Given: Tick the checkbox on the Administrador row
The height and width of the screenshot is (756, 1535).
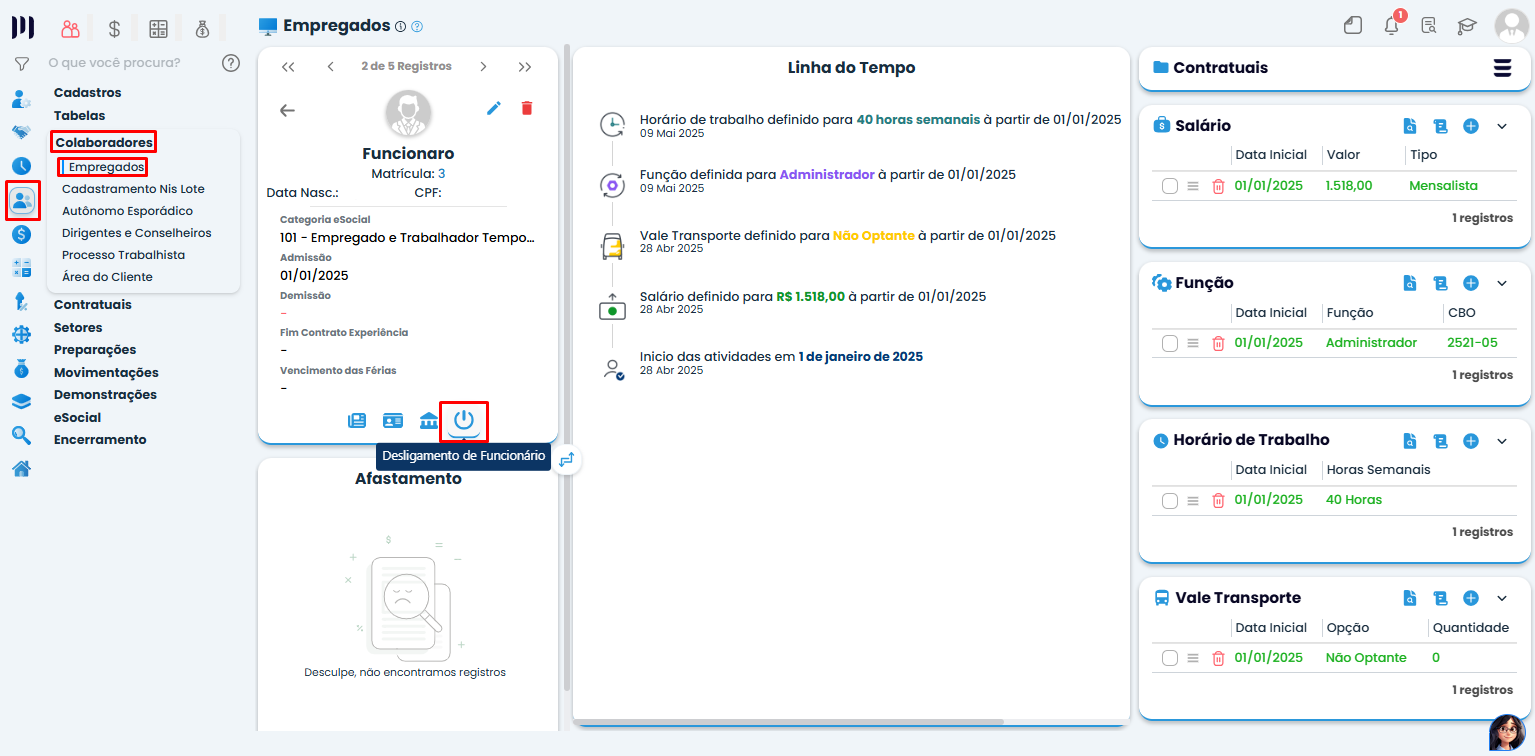Looking at the screenshot, I should click(1170, 343).
